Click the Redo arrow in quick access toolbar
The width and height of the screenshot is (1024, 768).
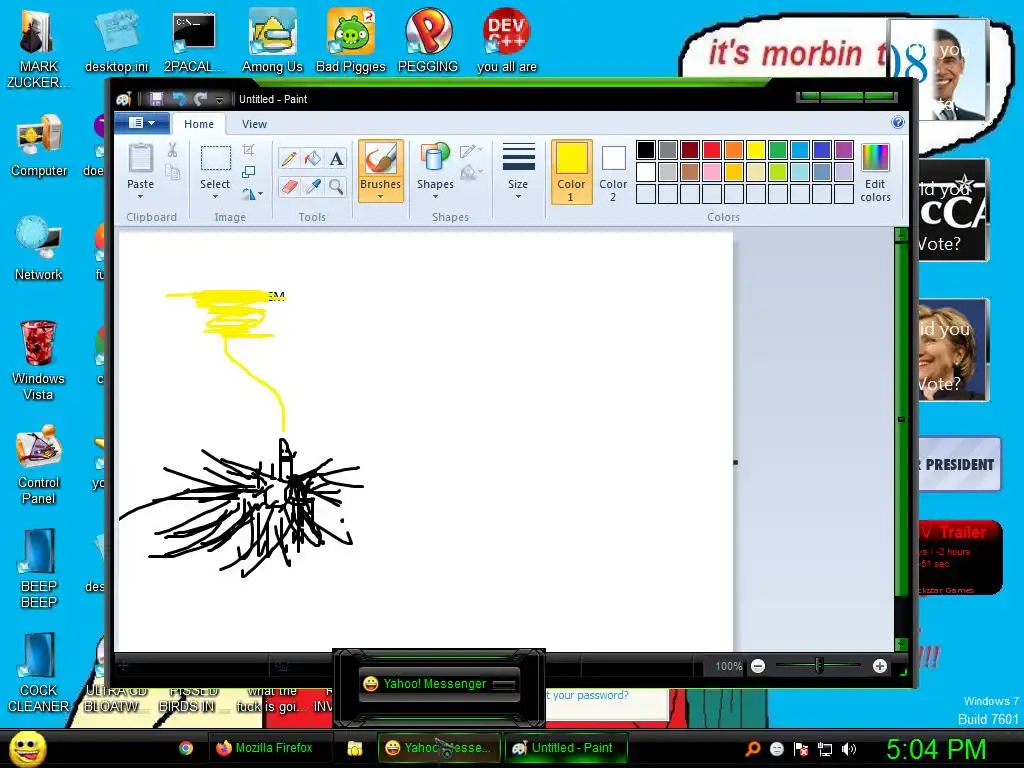pos(200,99)
